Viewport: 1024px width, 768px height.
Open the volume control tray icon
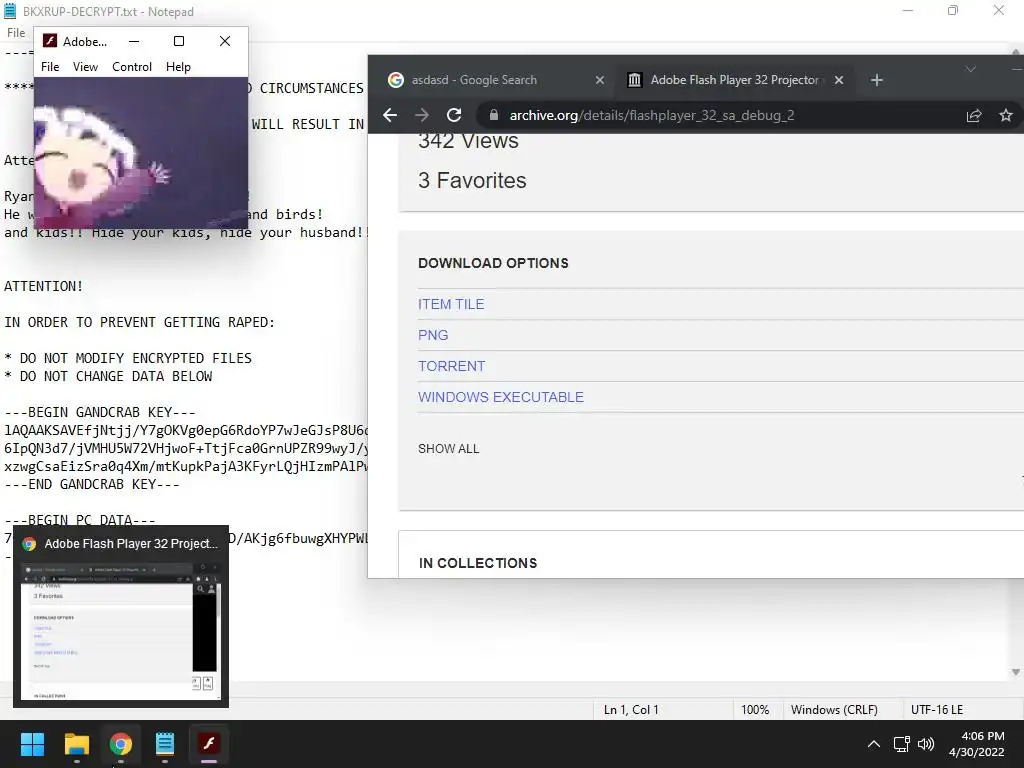926,744
